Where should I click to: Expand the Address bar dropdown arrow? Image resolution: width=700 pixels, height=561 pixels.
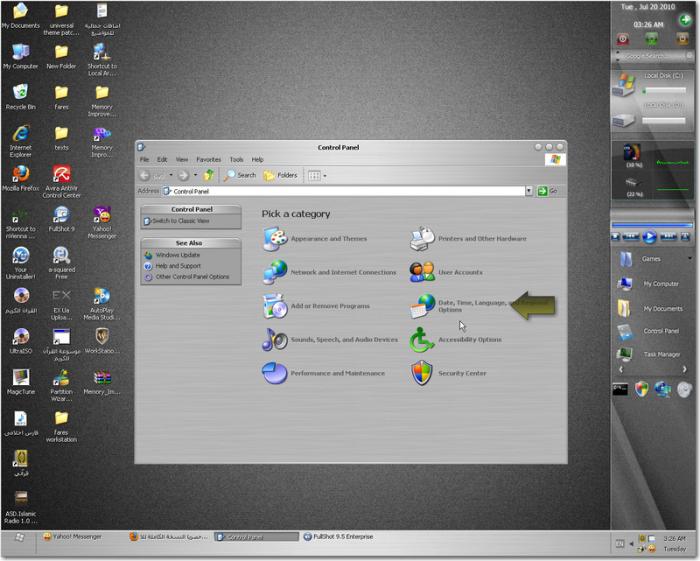click(528, 191)
